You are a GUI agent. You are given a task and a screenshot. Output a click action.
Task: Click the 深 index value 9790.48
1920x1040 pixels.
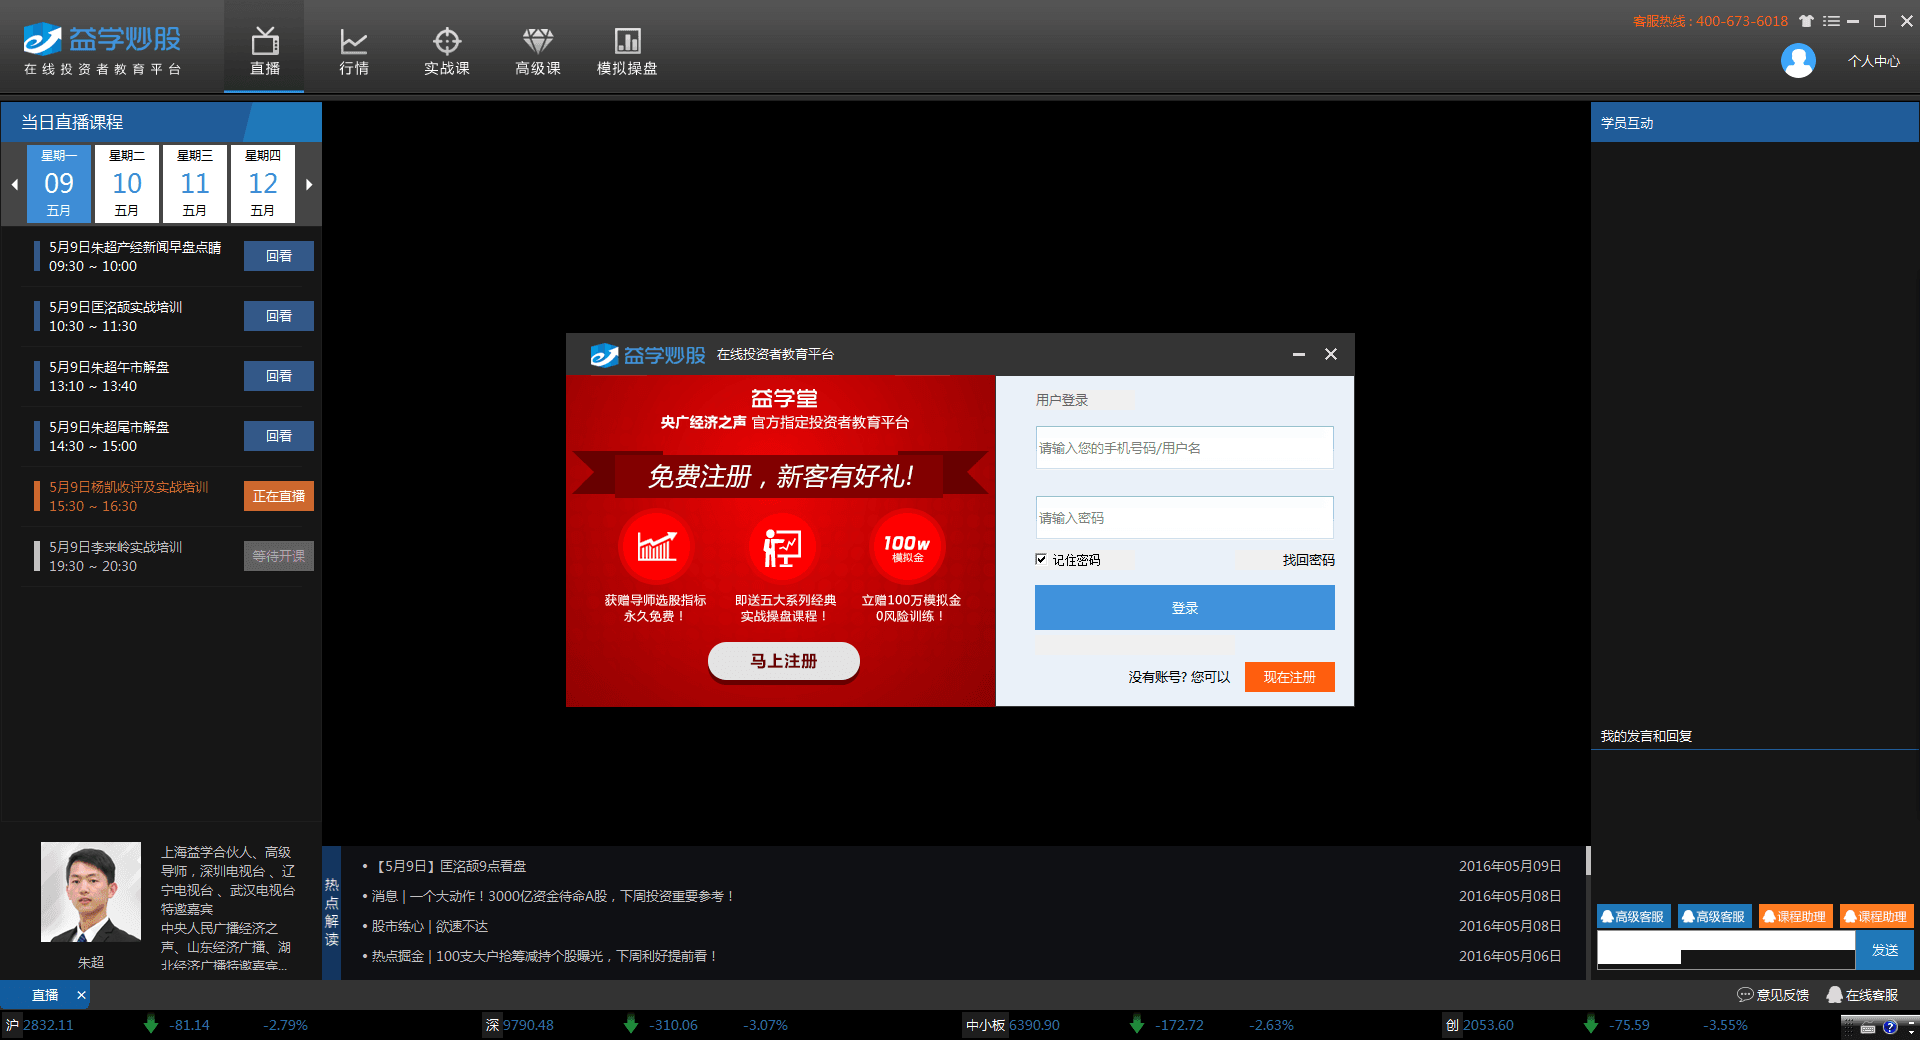(528, 1025)
